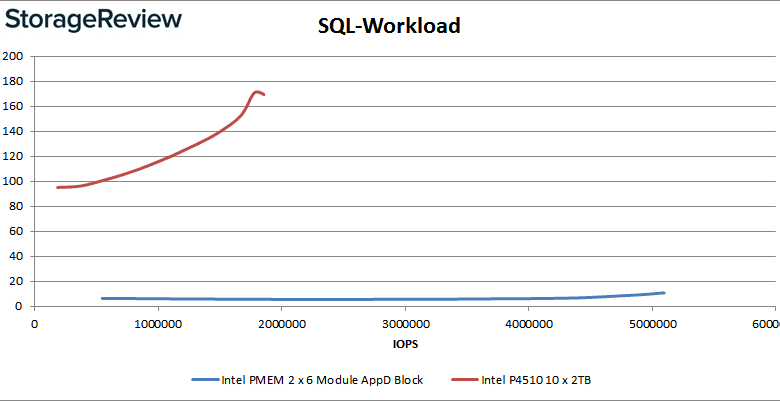Screen dimensions: 780x401
Task: Click the 120 y-axis label
Action: (11, 156)
